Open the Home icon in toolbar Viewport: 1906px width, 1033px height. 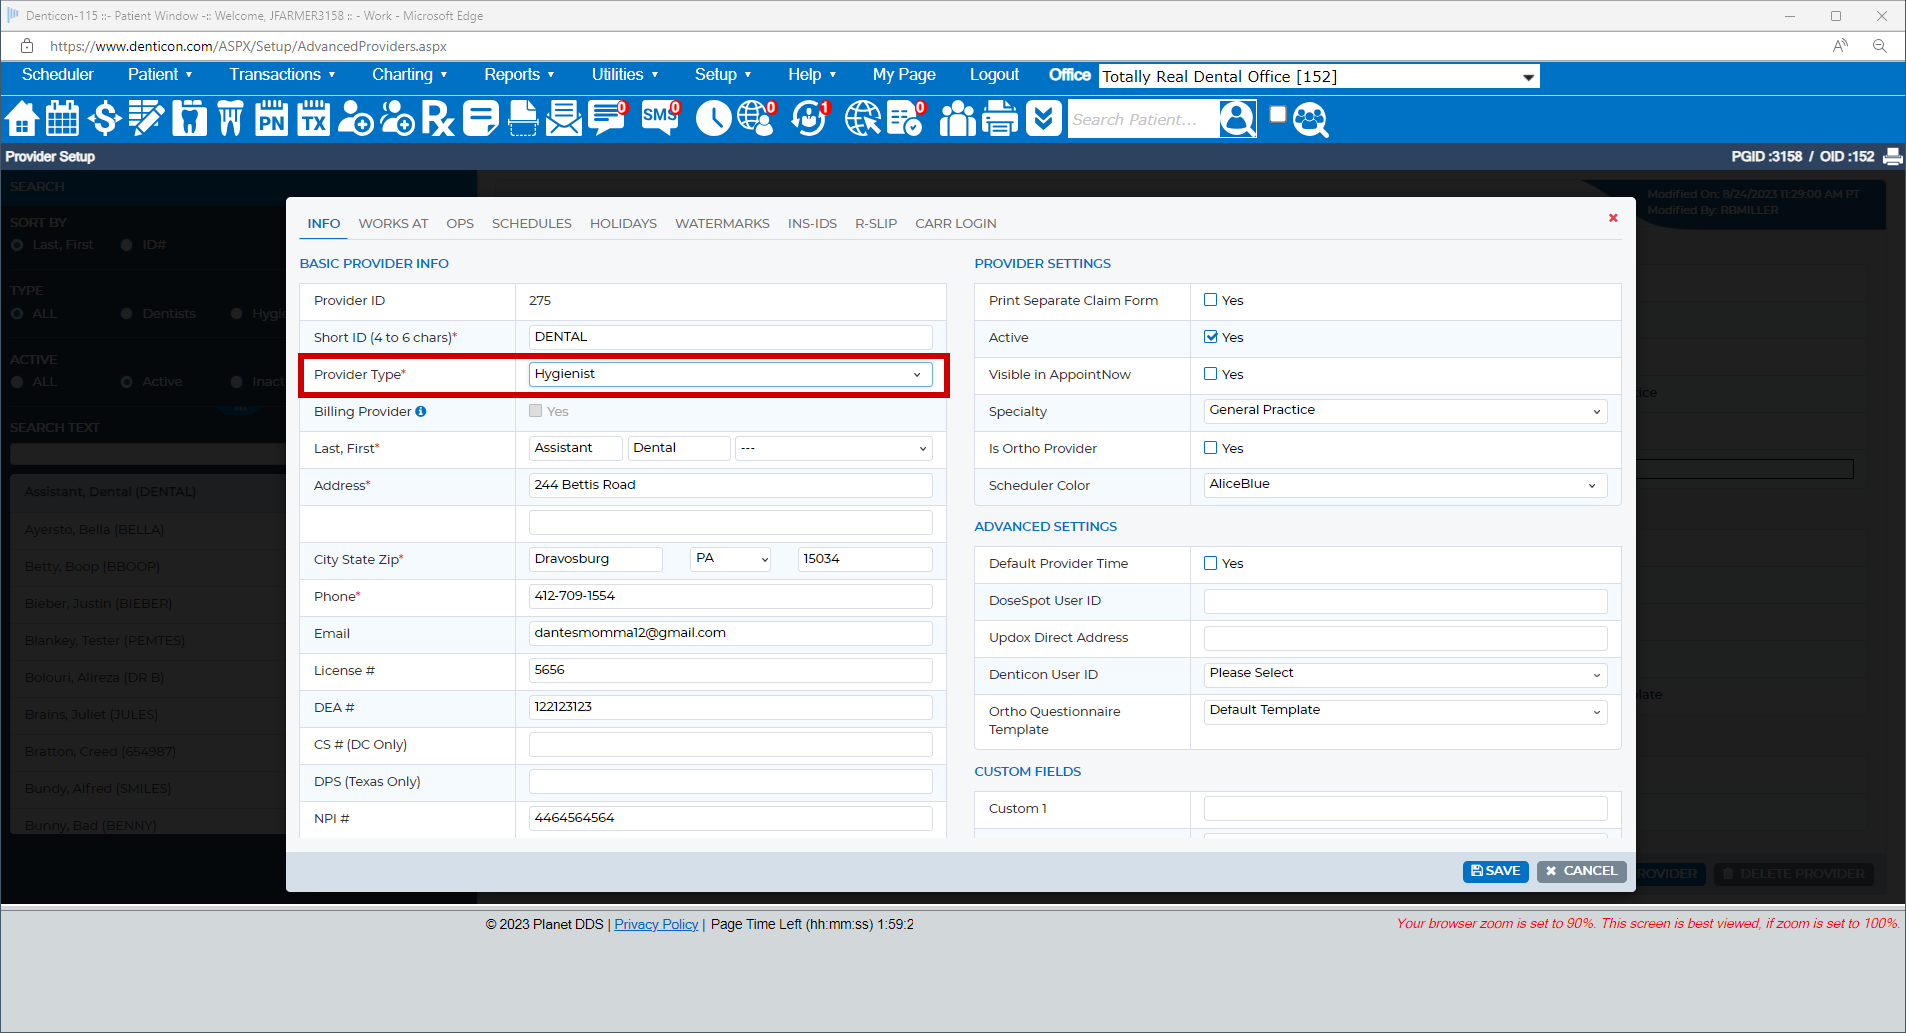(x=22, y=119)
